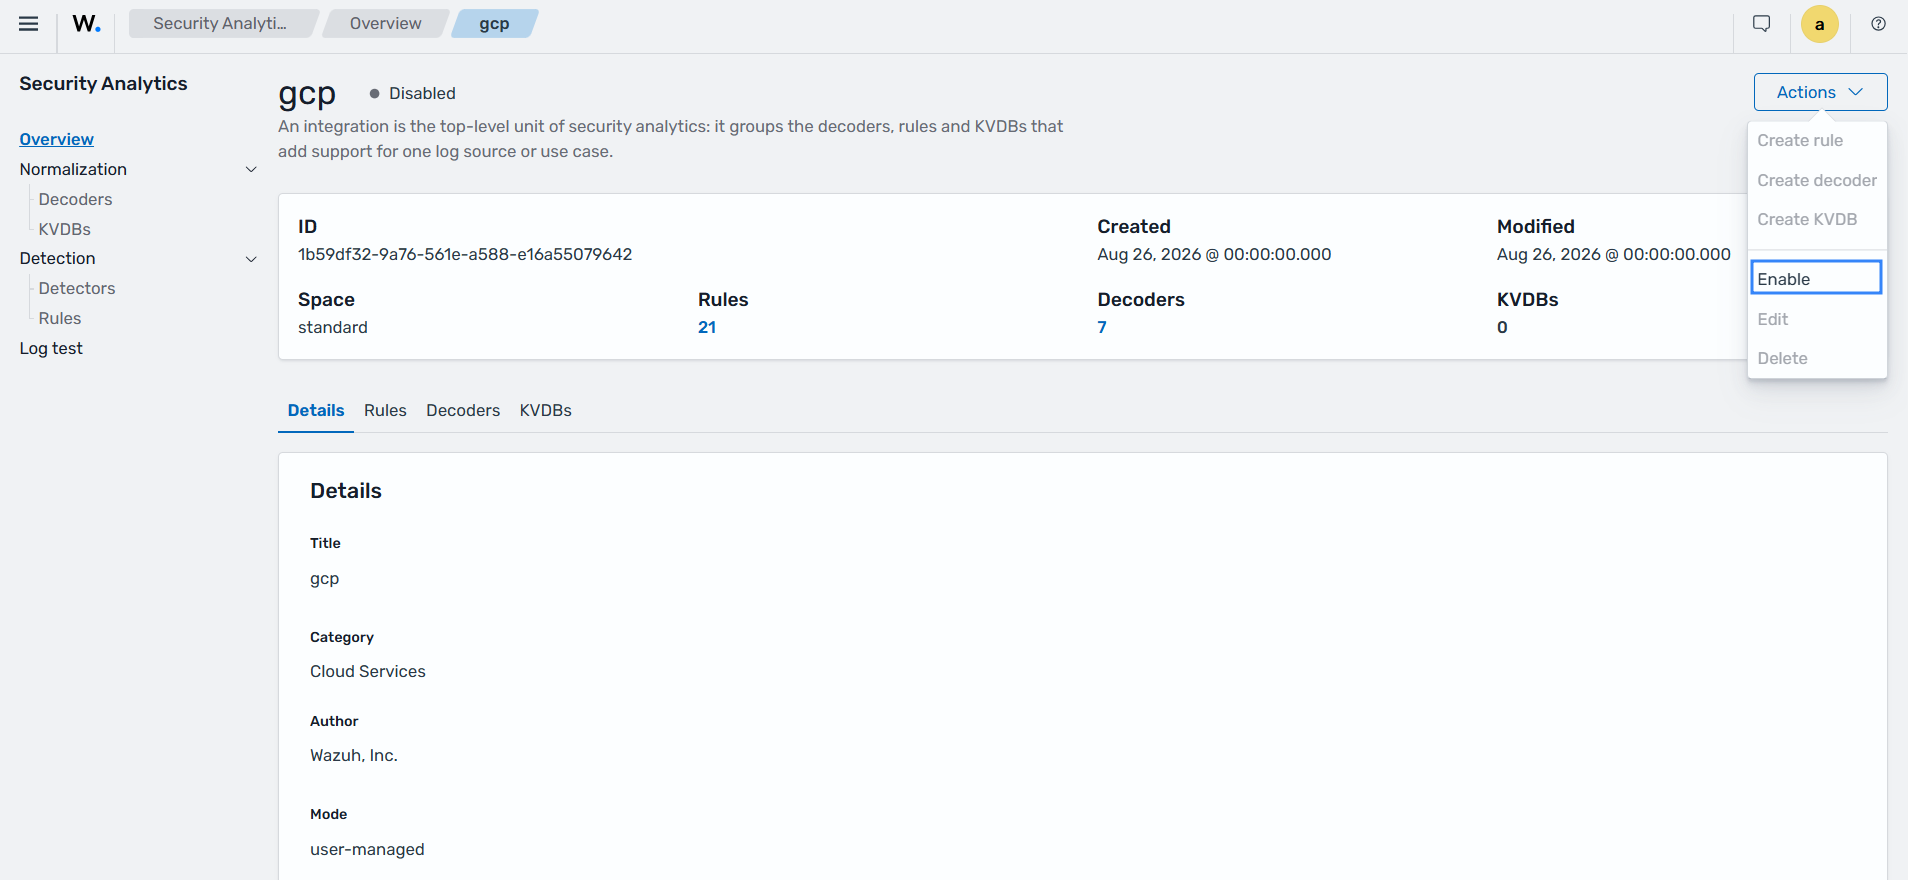The height and width of the screenshot is (880, 1908).
Task: Click the Decoders count link 7
Action: [1102, 328]
